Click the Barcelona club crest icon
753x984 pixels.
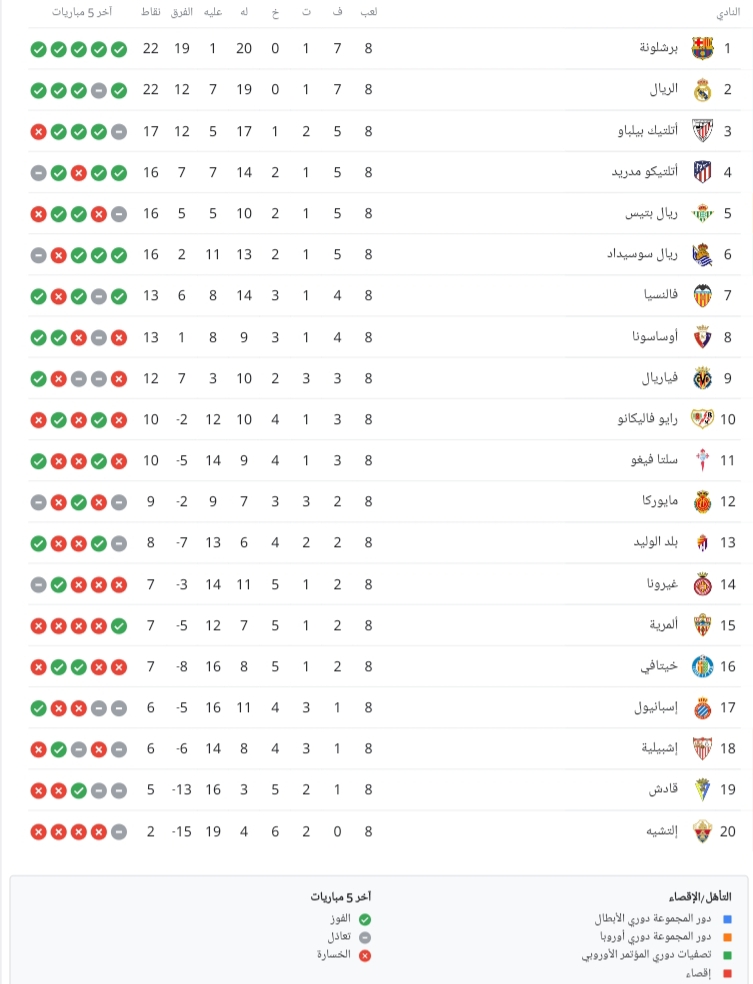coord(702,48)
